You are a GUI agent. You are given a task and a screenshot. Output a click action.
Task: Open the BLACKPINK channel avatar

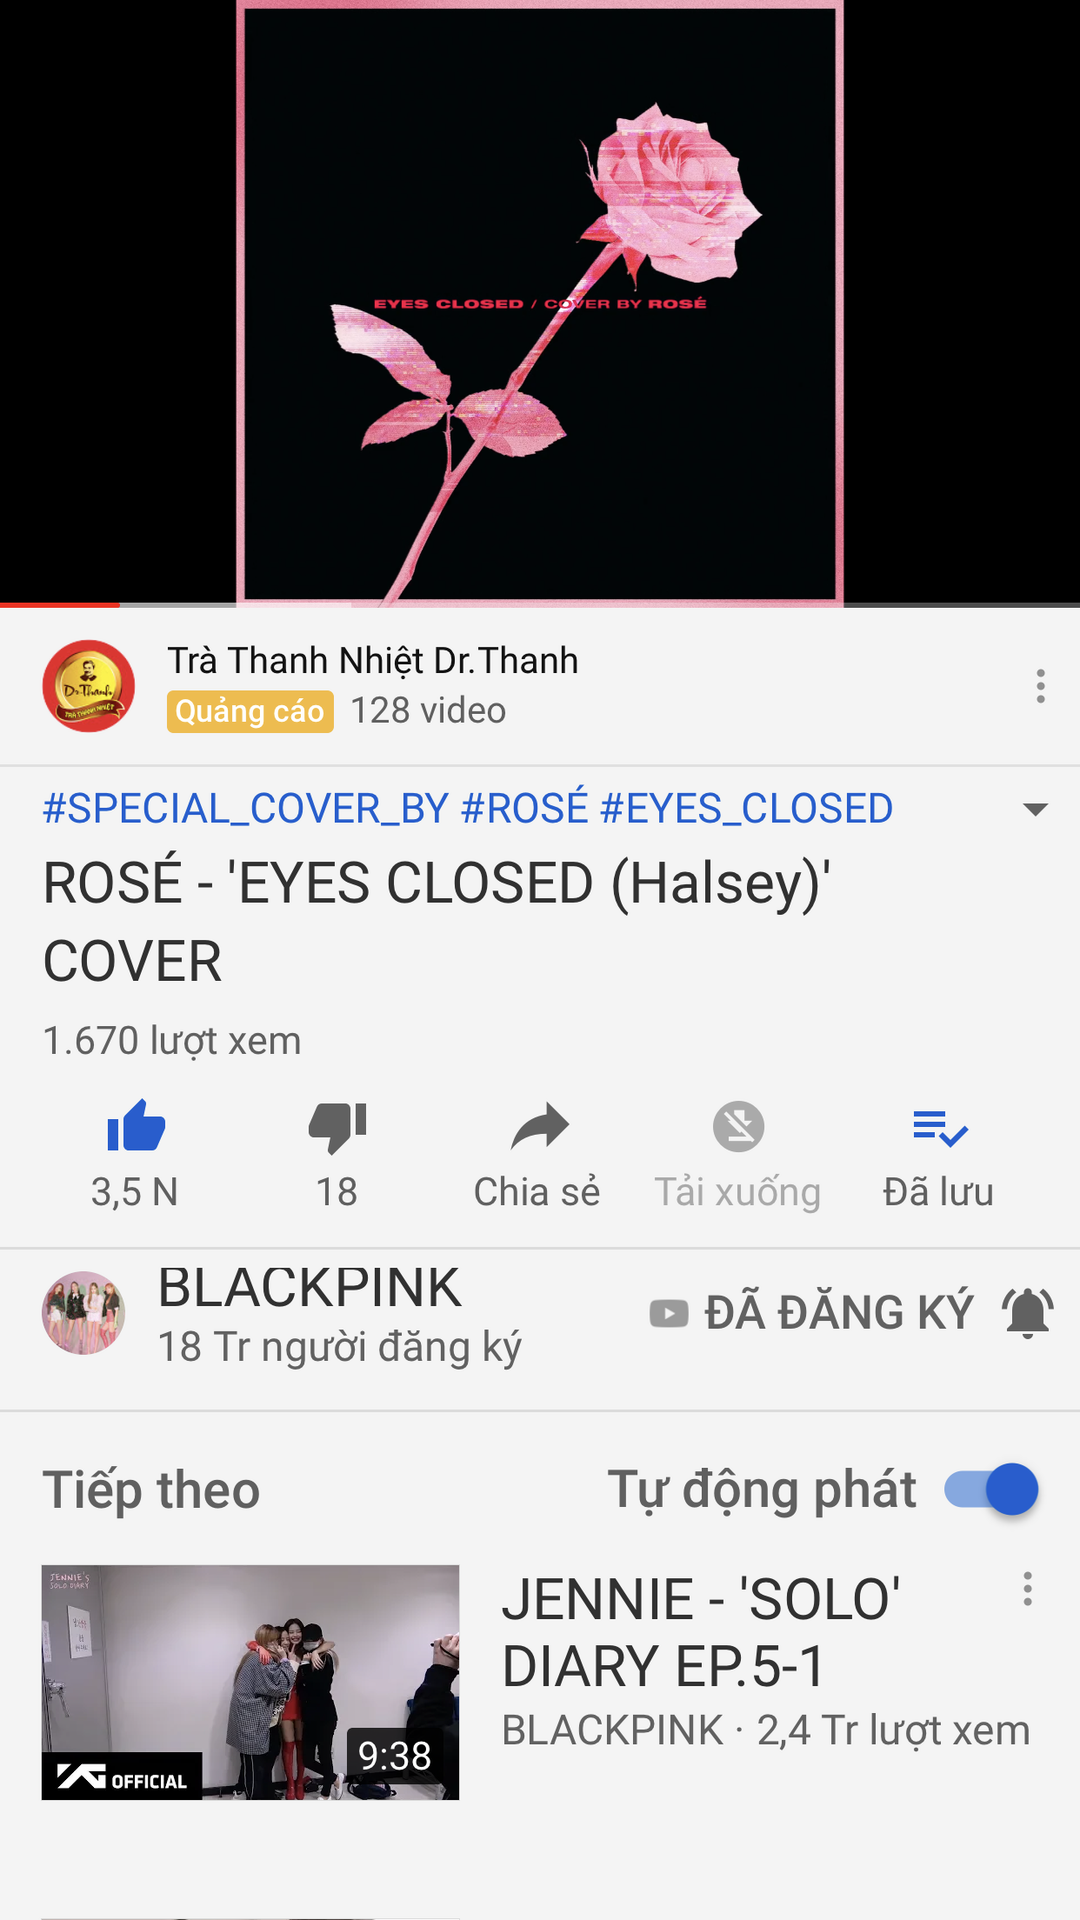[x=83, y=1312]
